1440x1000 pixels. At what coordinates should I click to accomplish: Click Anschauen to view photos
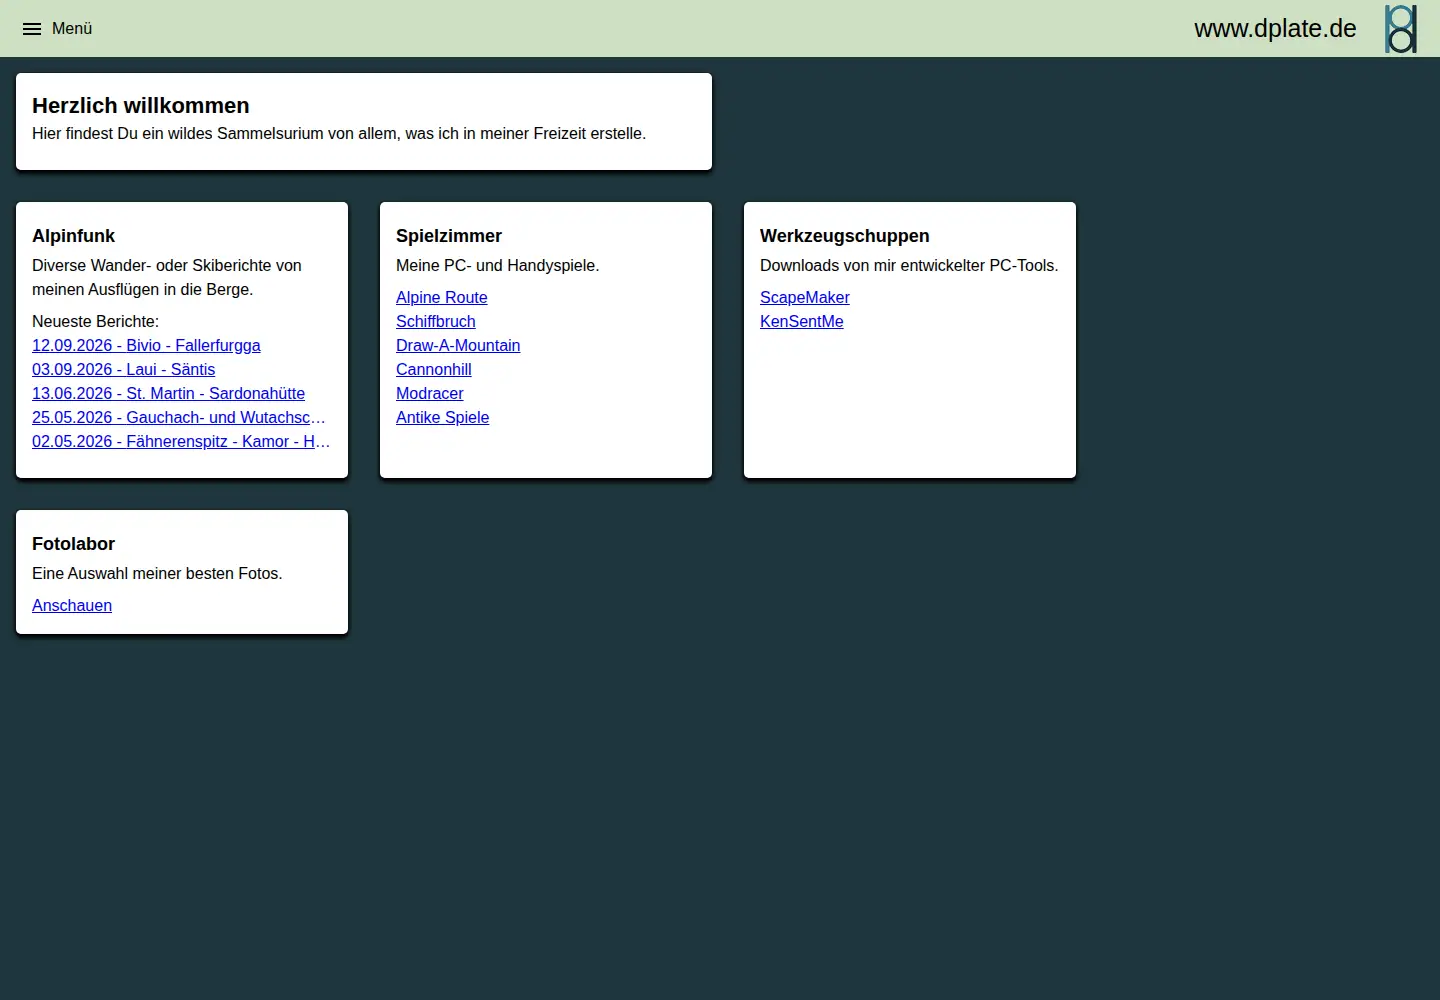tap(72, 605)
